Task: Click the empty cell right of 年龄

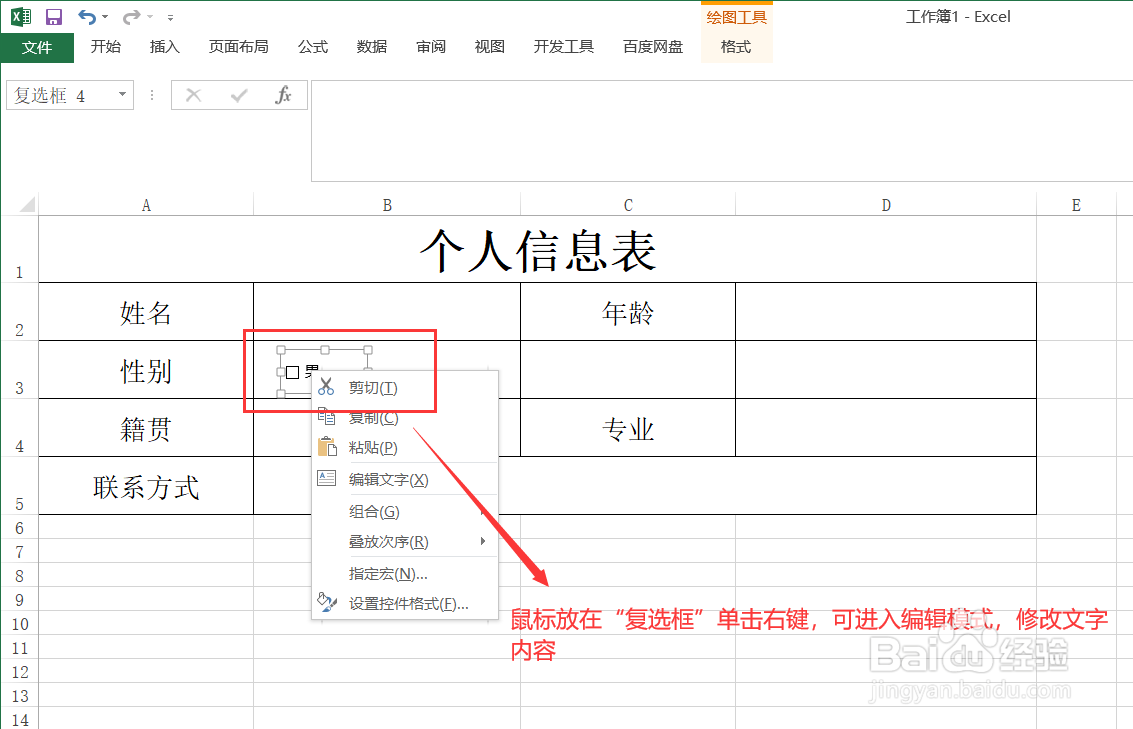Action: click(x=886, y=312)
